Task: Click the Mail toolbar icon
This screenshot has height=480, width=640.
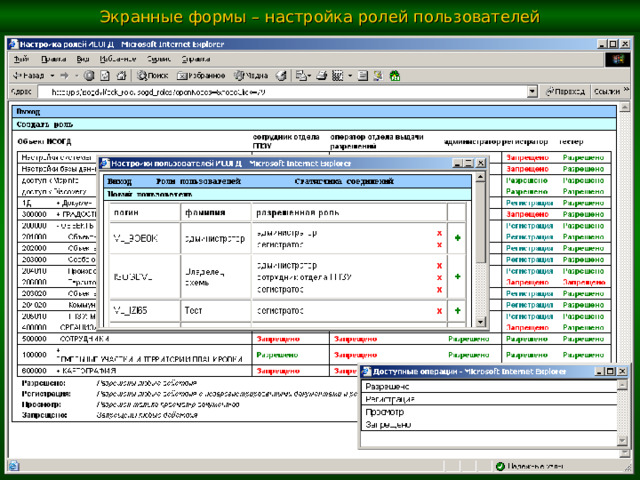Action: pyautogui.click(x=300, y=76)
